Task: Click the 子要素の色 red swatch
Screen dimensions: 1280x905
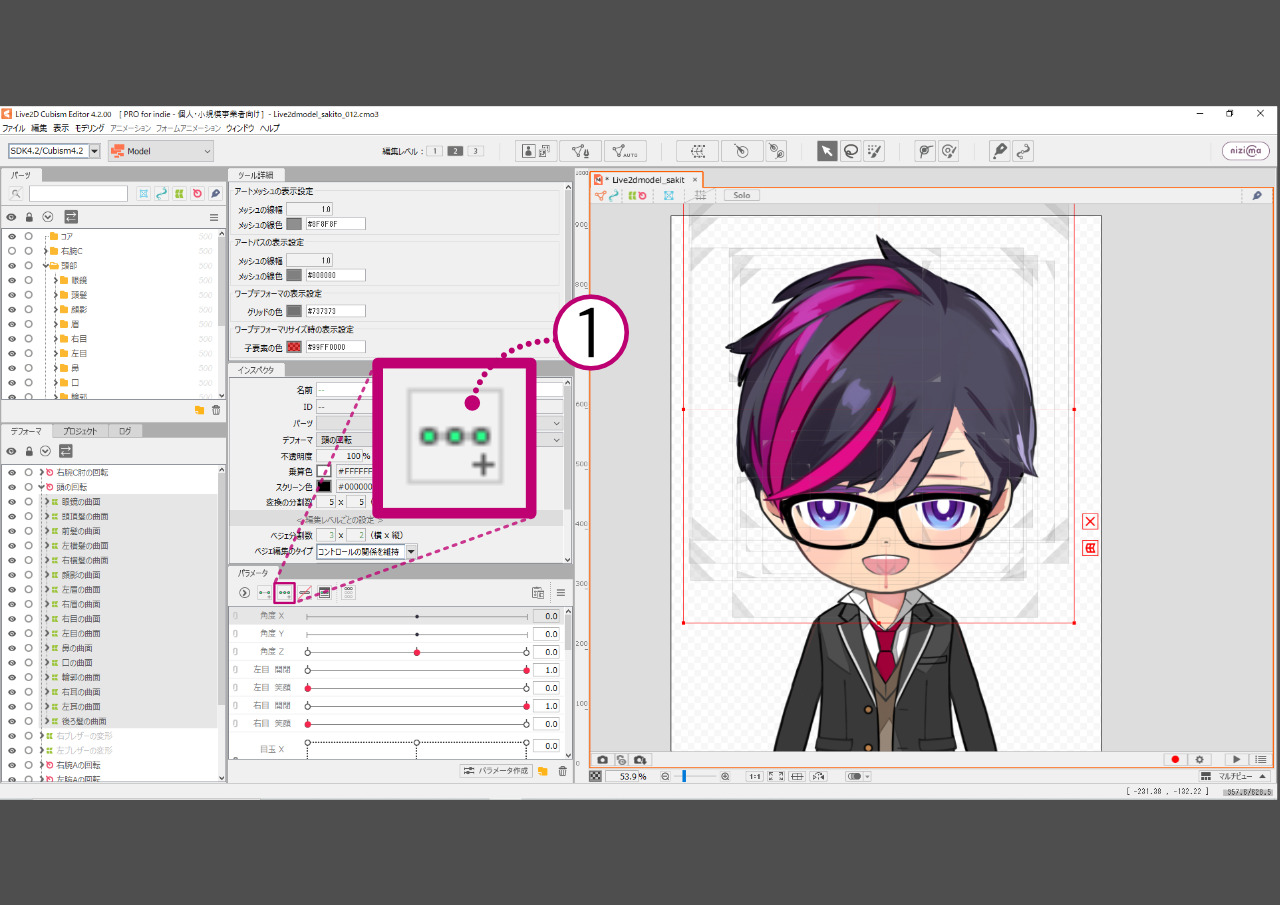Action: coord(294,347)
